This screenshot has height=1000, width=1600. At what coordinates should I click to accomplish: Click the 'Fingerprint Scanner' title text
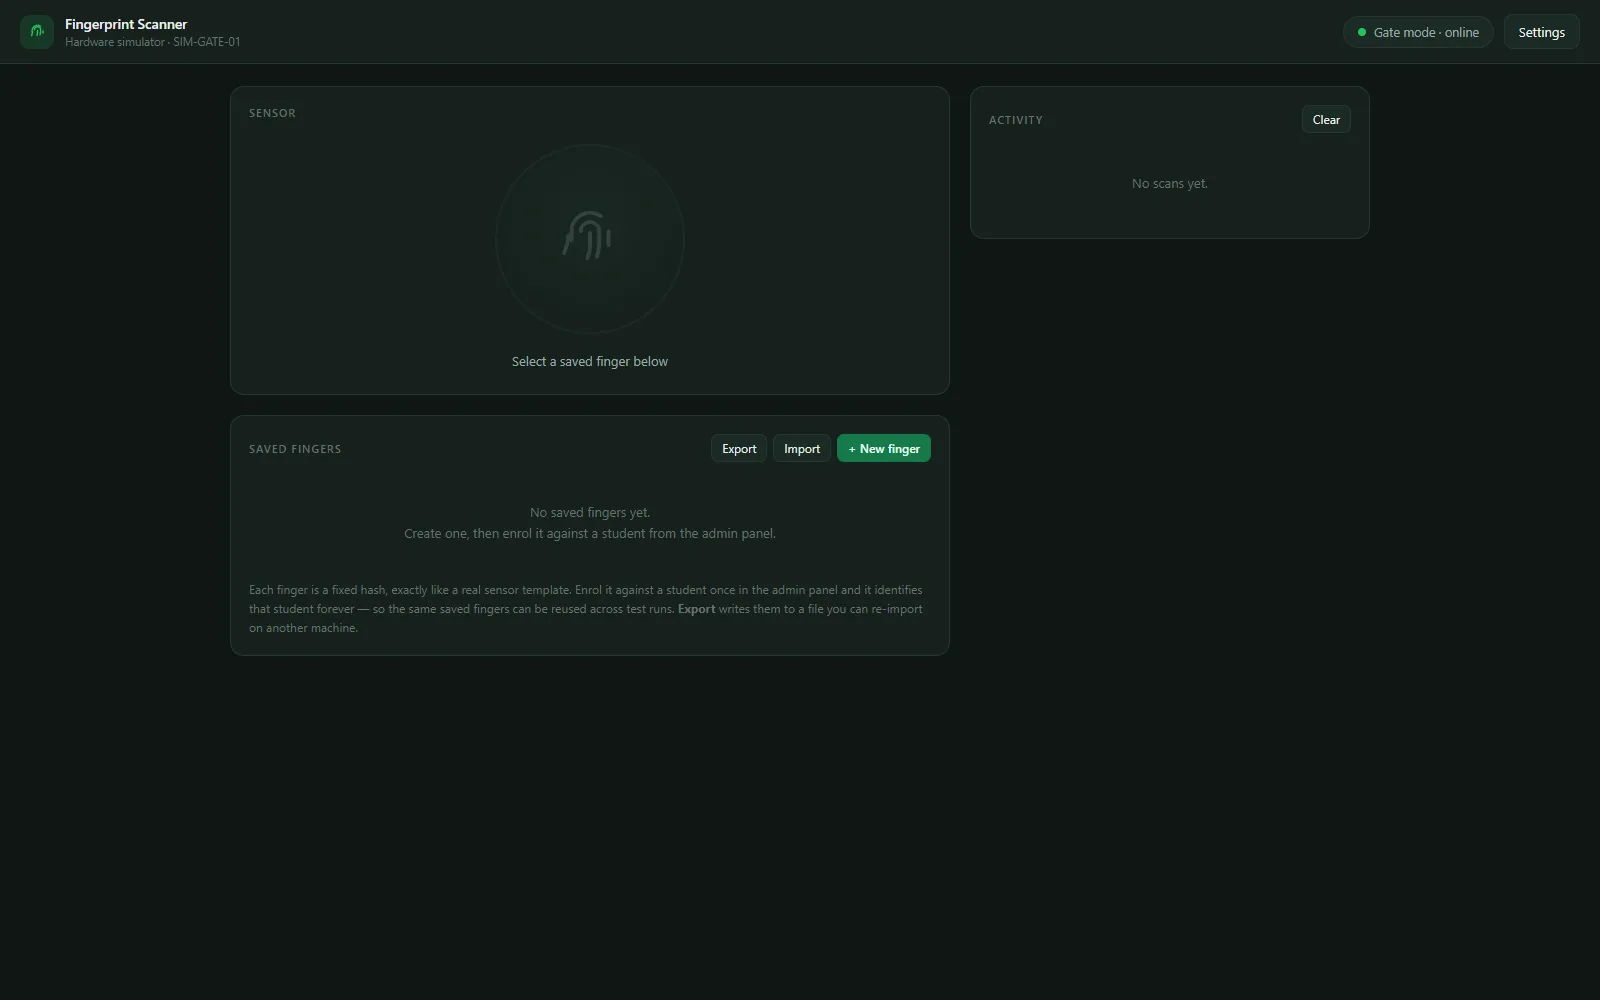pos(126,24)
